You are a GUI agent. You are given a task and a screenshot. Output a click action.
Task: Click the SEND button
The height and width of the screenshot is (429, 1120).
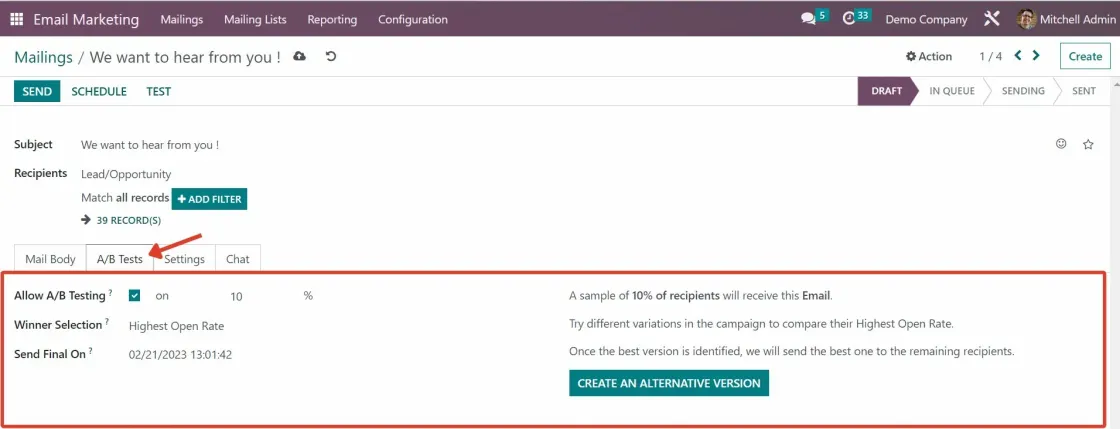click(x=37, y=91)
